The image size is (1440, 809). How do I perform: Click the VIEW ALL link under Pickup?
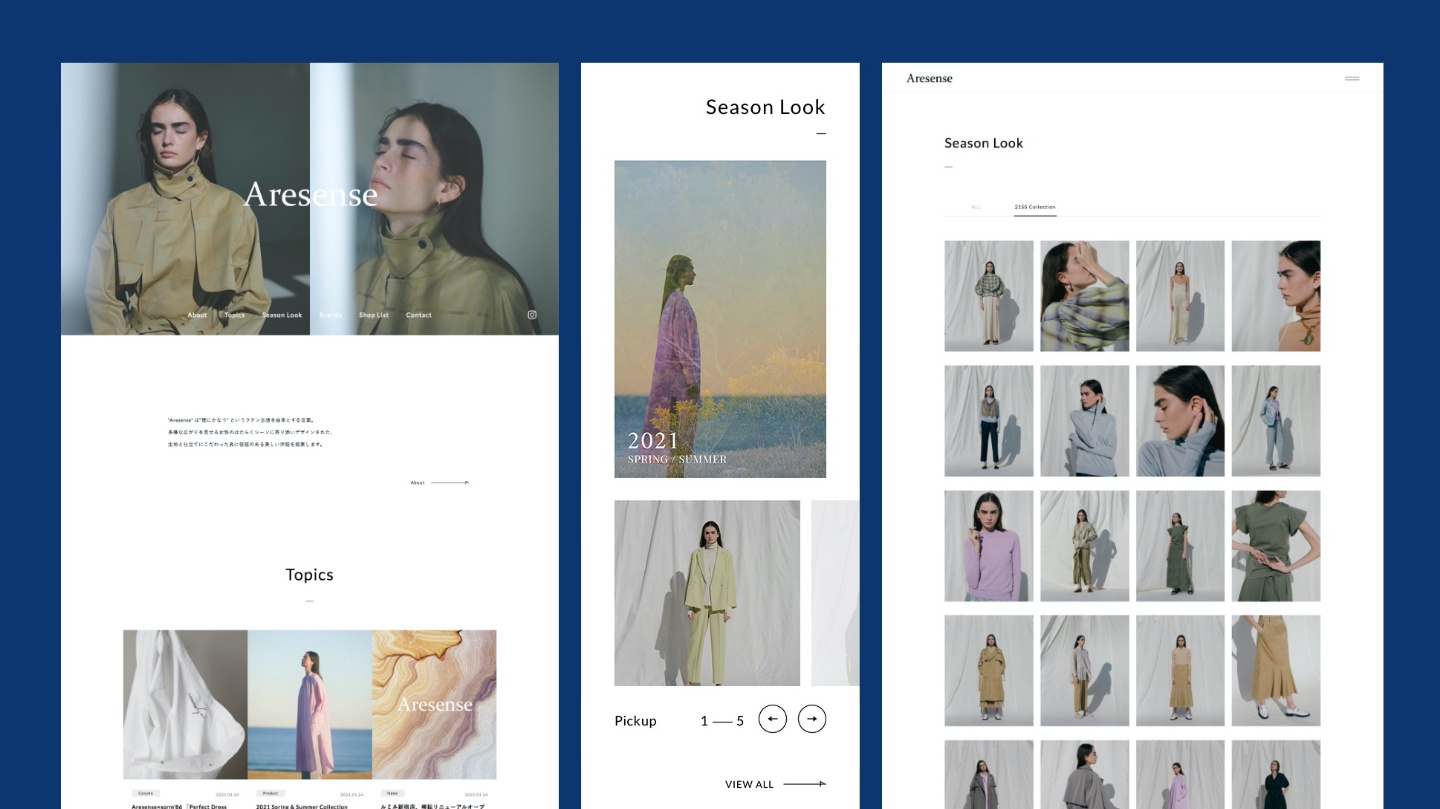[775, 784]
